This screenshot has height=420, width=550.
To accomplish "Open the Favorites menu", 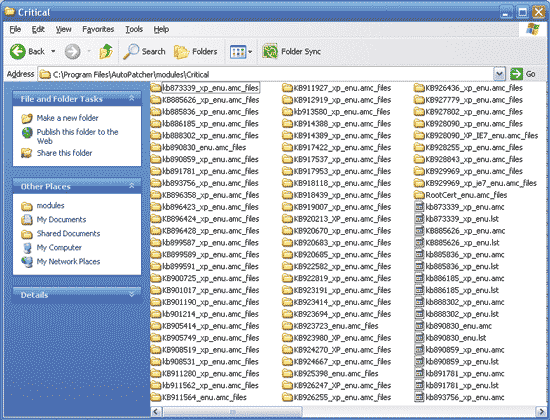I will [98, 29].
